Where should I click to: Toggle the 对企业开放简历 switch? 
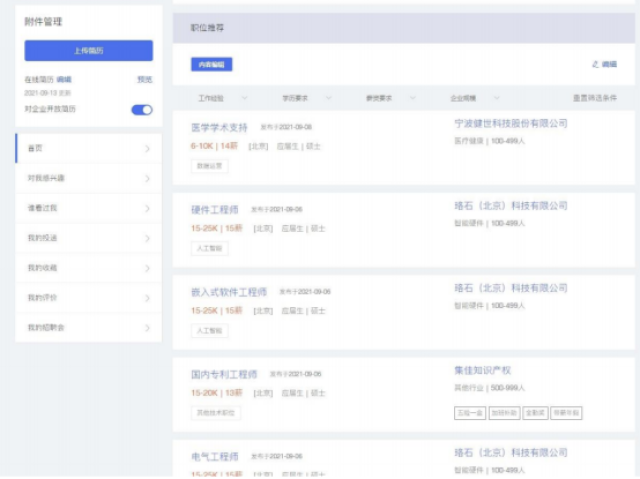pyautogui.click(x=142, y=110)
